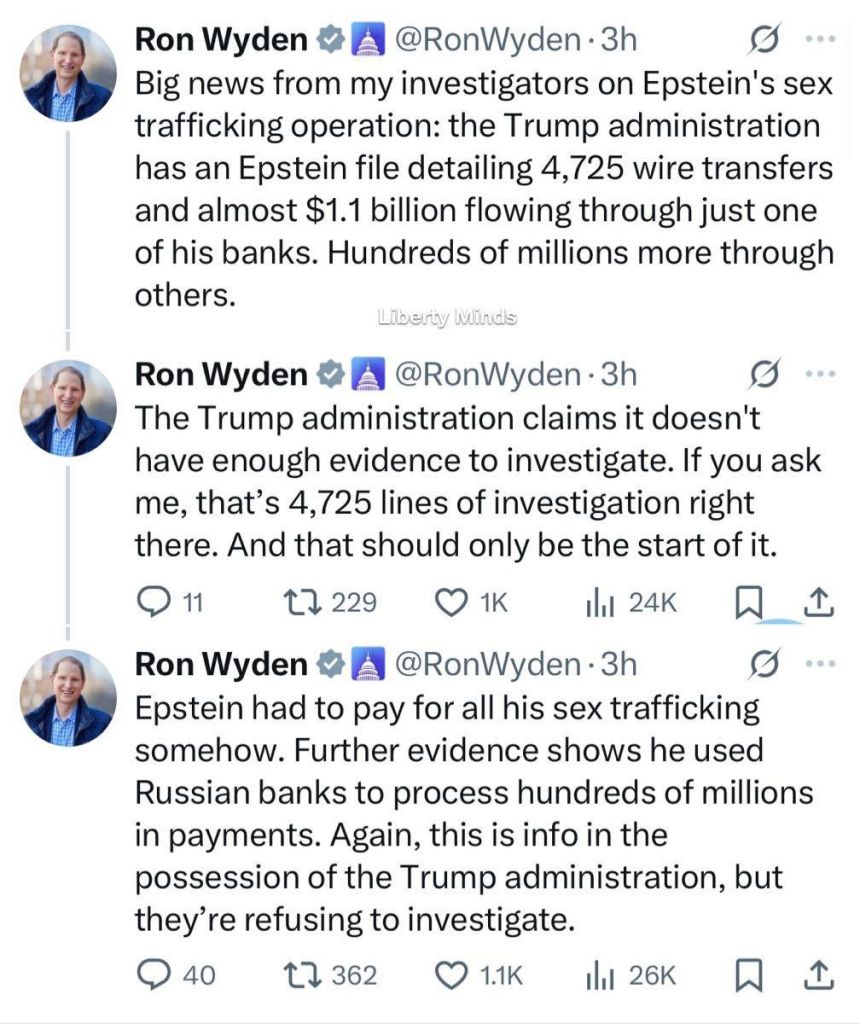Open more options on the first tweet

tap(821, 39)
